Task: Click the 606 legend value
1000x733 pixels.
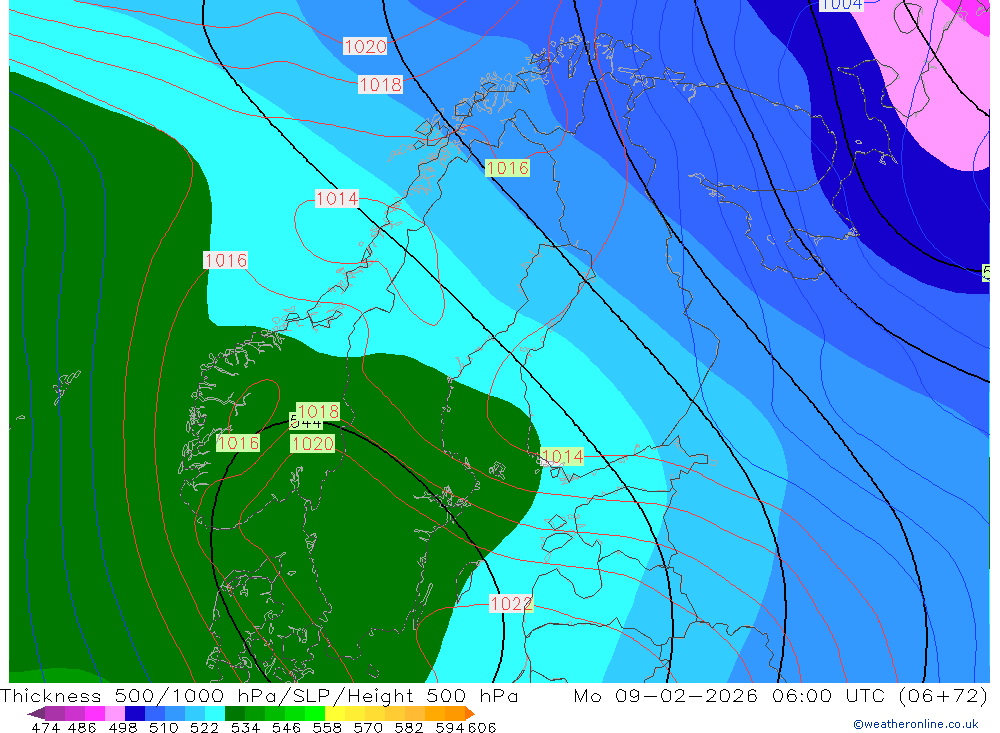Action: click(x=482, y=727)
